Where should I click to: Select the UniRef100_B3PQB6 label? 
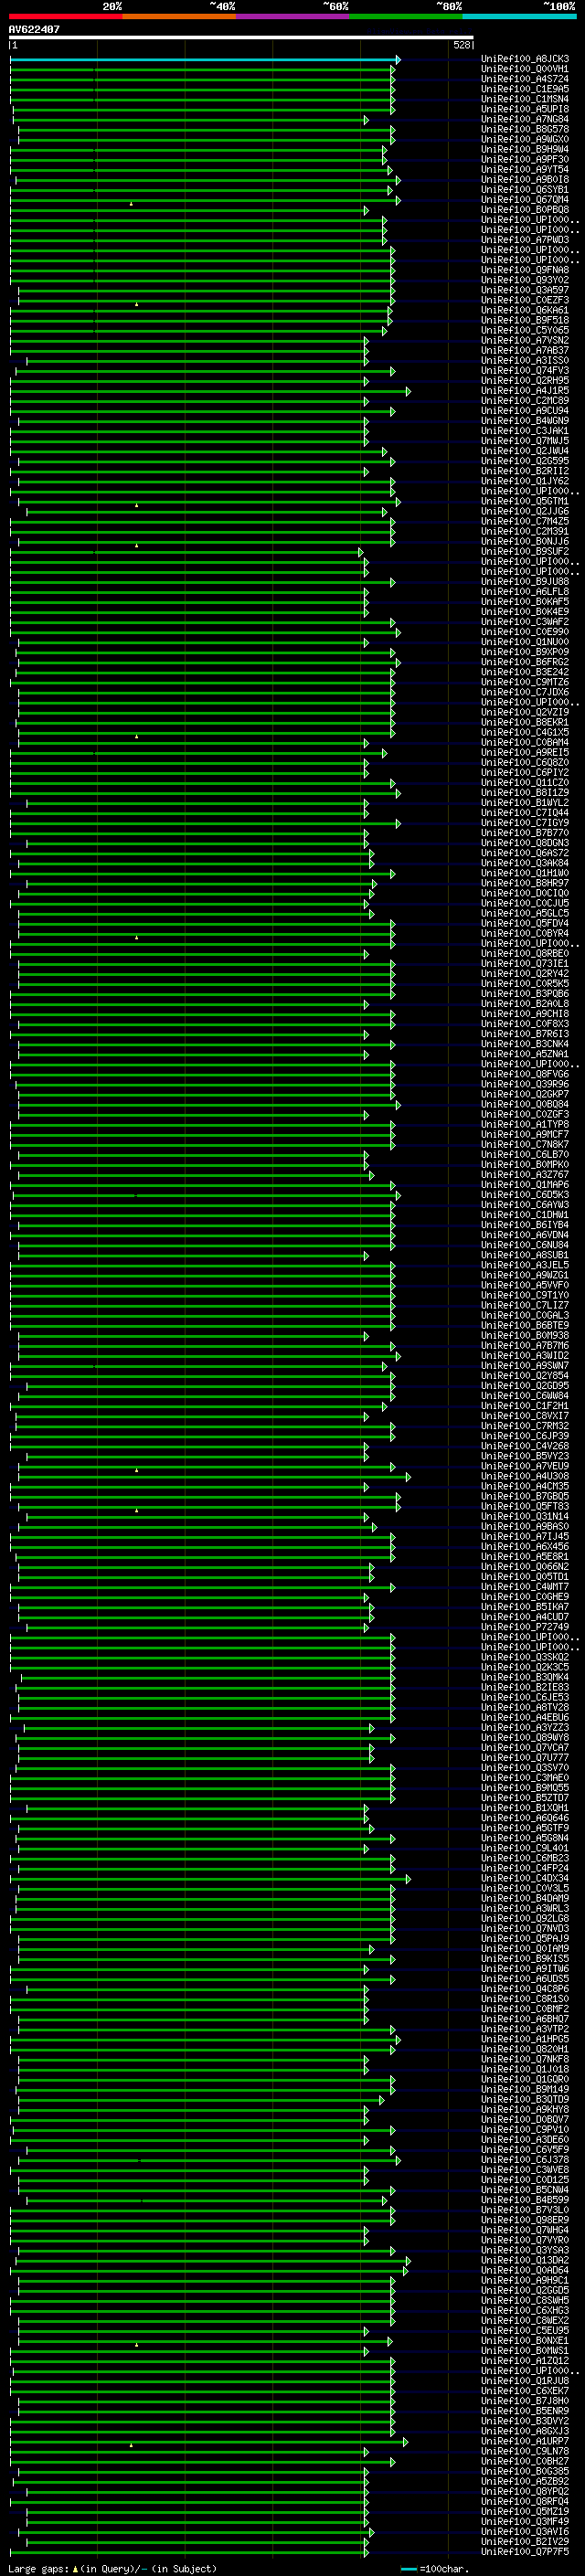525,993
